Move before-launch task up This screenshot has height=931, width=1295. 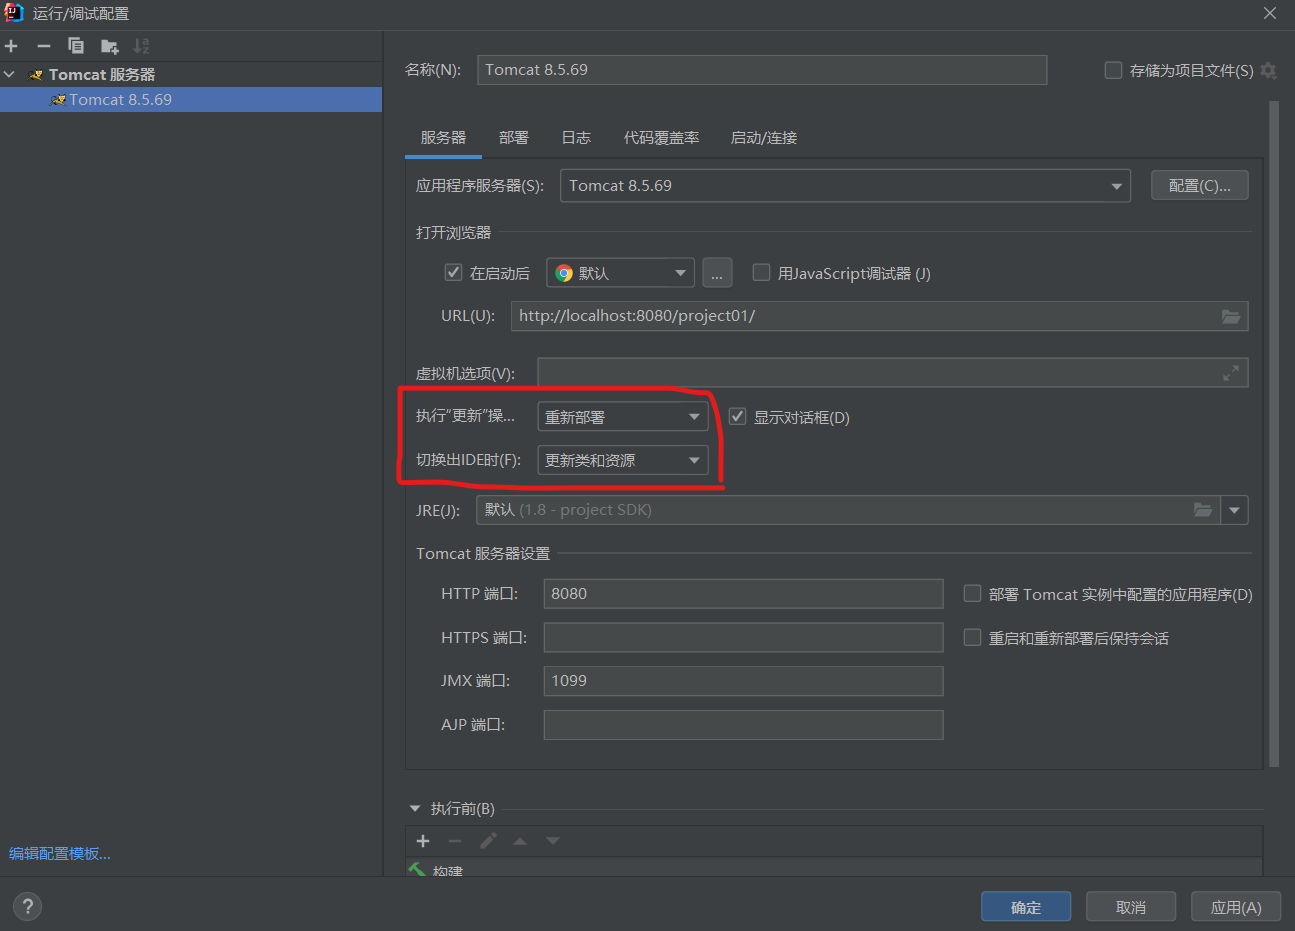[520, 841]
